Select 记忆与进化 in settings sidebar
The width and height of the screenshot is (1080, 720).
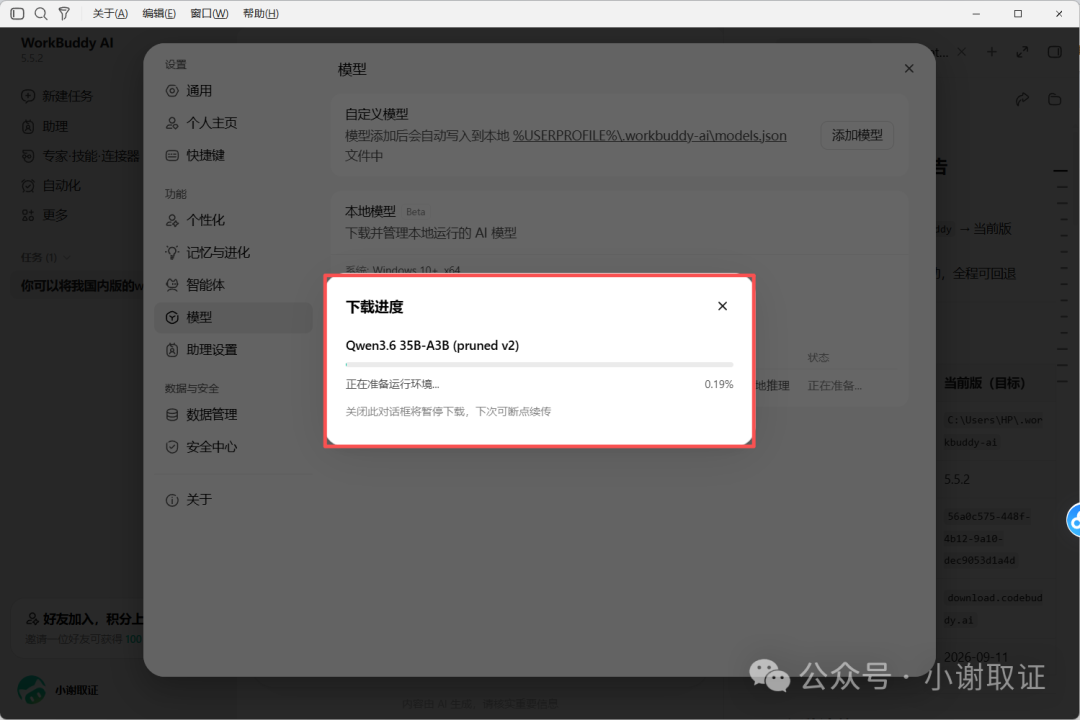(233, 252)
